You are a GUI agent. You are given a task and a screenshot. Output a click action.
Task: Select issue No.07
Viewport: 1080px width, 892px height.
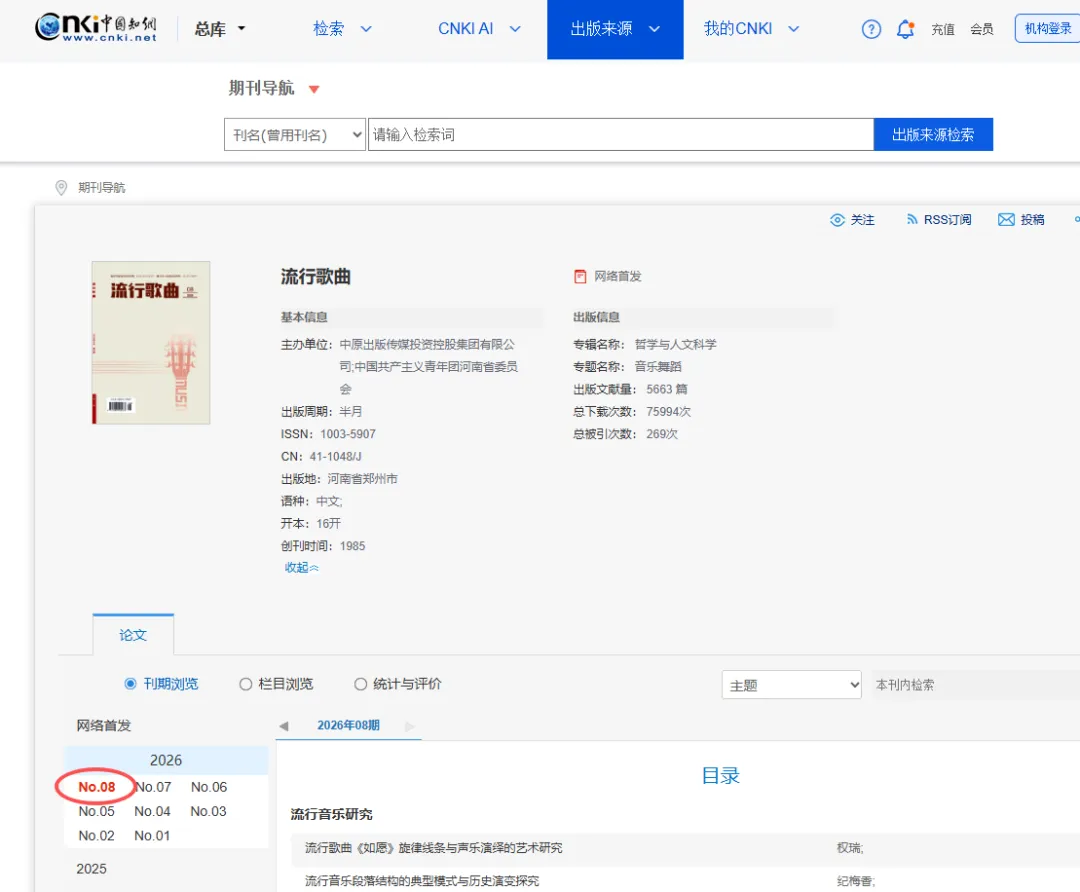(153, 787)
